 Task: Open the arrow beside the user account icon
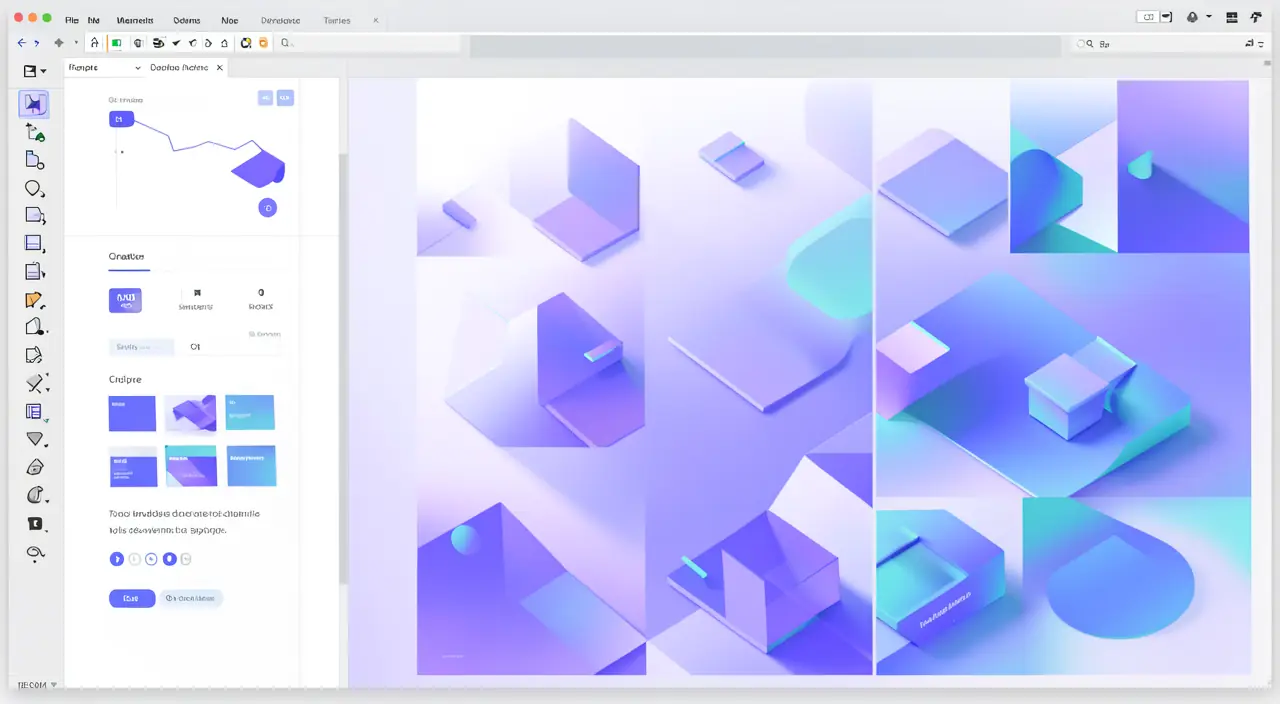pyautogui.click(x=1208, y=17)
